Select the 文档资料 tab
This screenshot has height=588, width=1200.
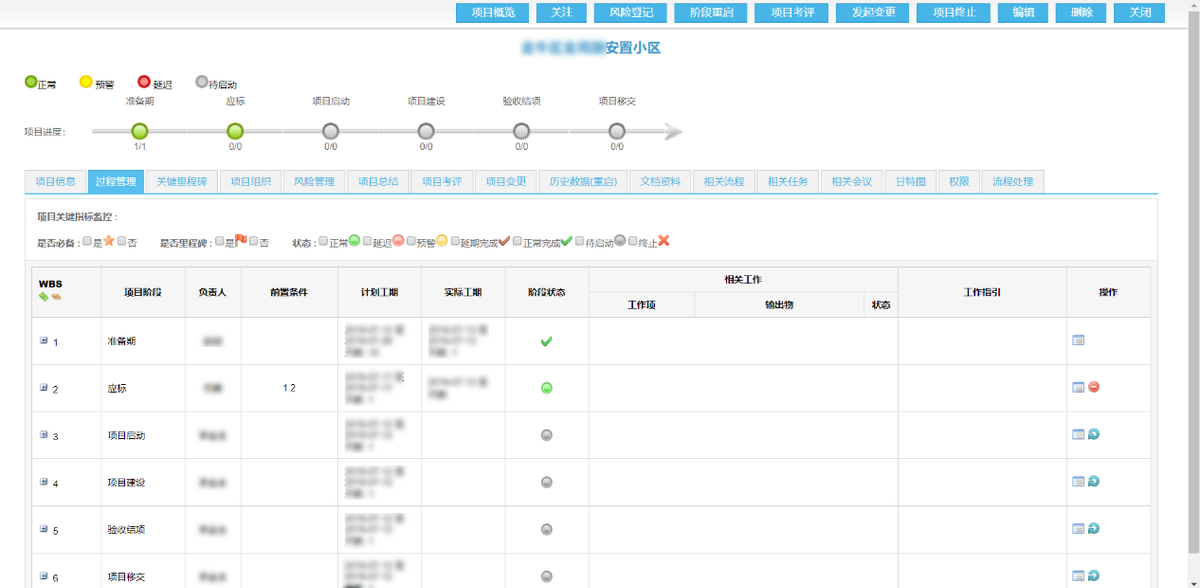coord(660,182)
